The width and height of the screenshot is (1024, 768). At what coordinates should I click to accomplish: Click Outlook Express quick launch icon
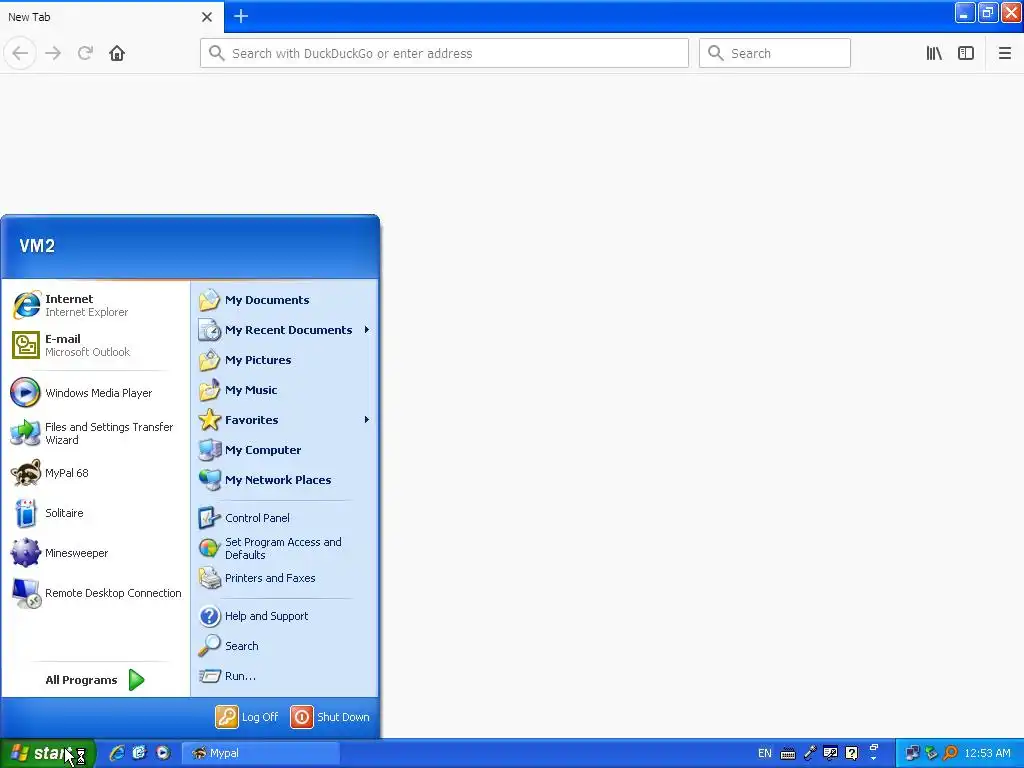pyautogui.click(x=140, y=753)
